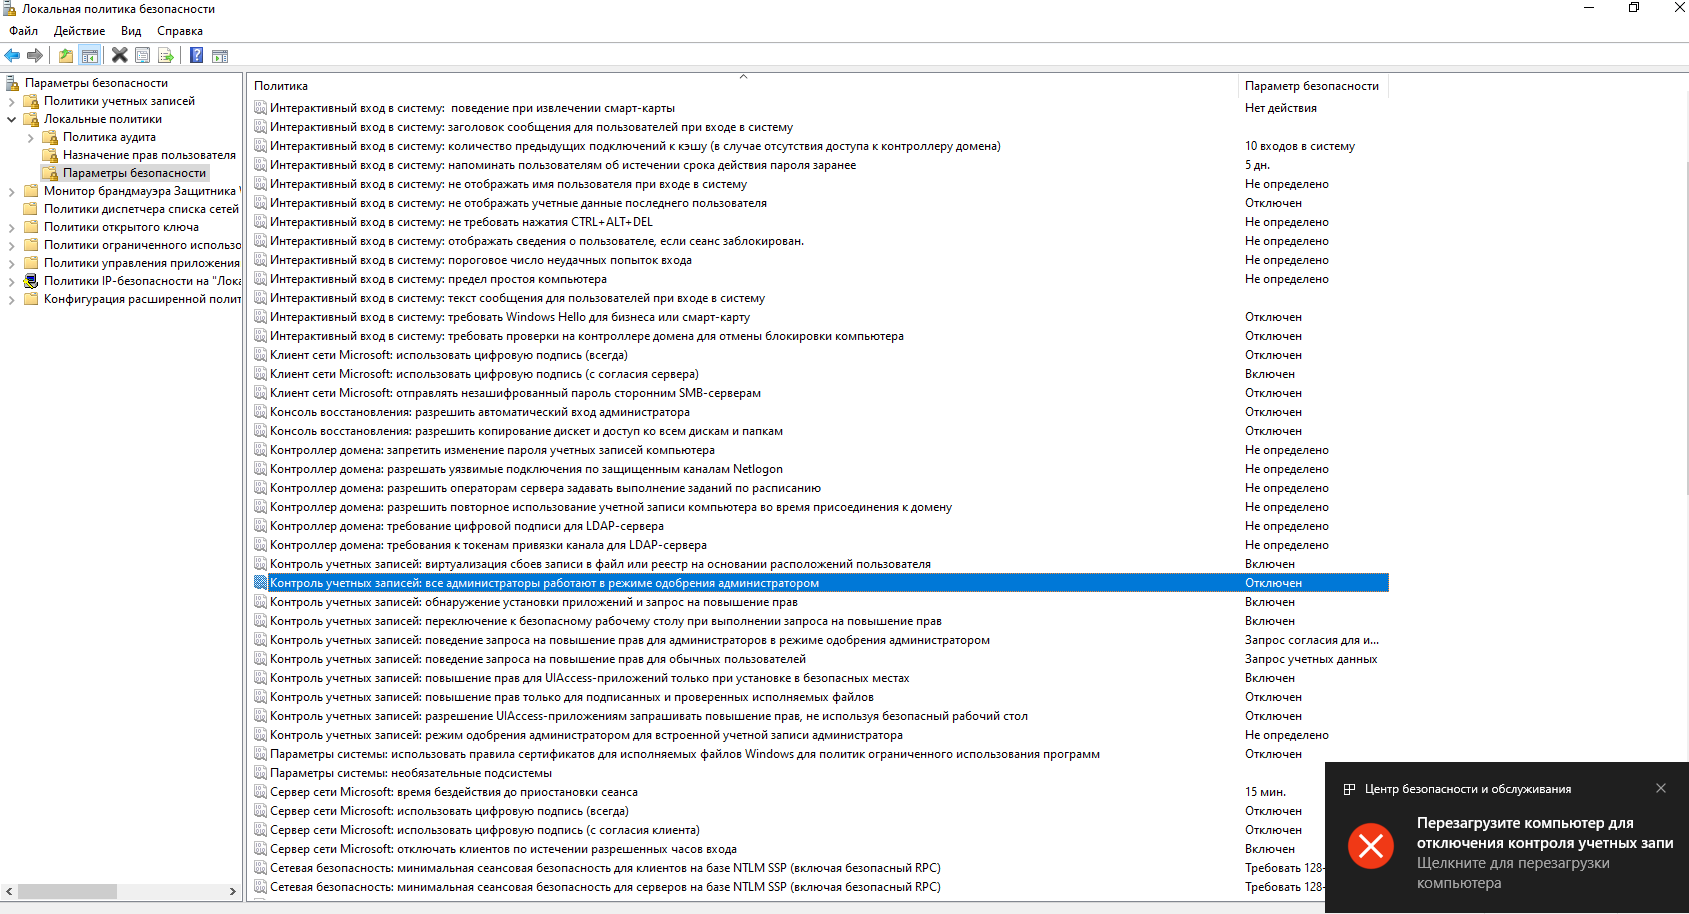
Task: Open the Вид menu
Action: pyautogui.click(x=131, y=31)
